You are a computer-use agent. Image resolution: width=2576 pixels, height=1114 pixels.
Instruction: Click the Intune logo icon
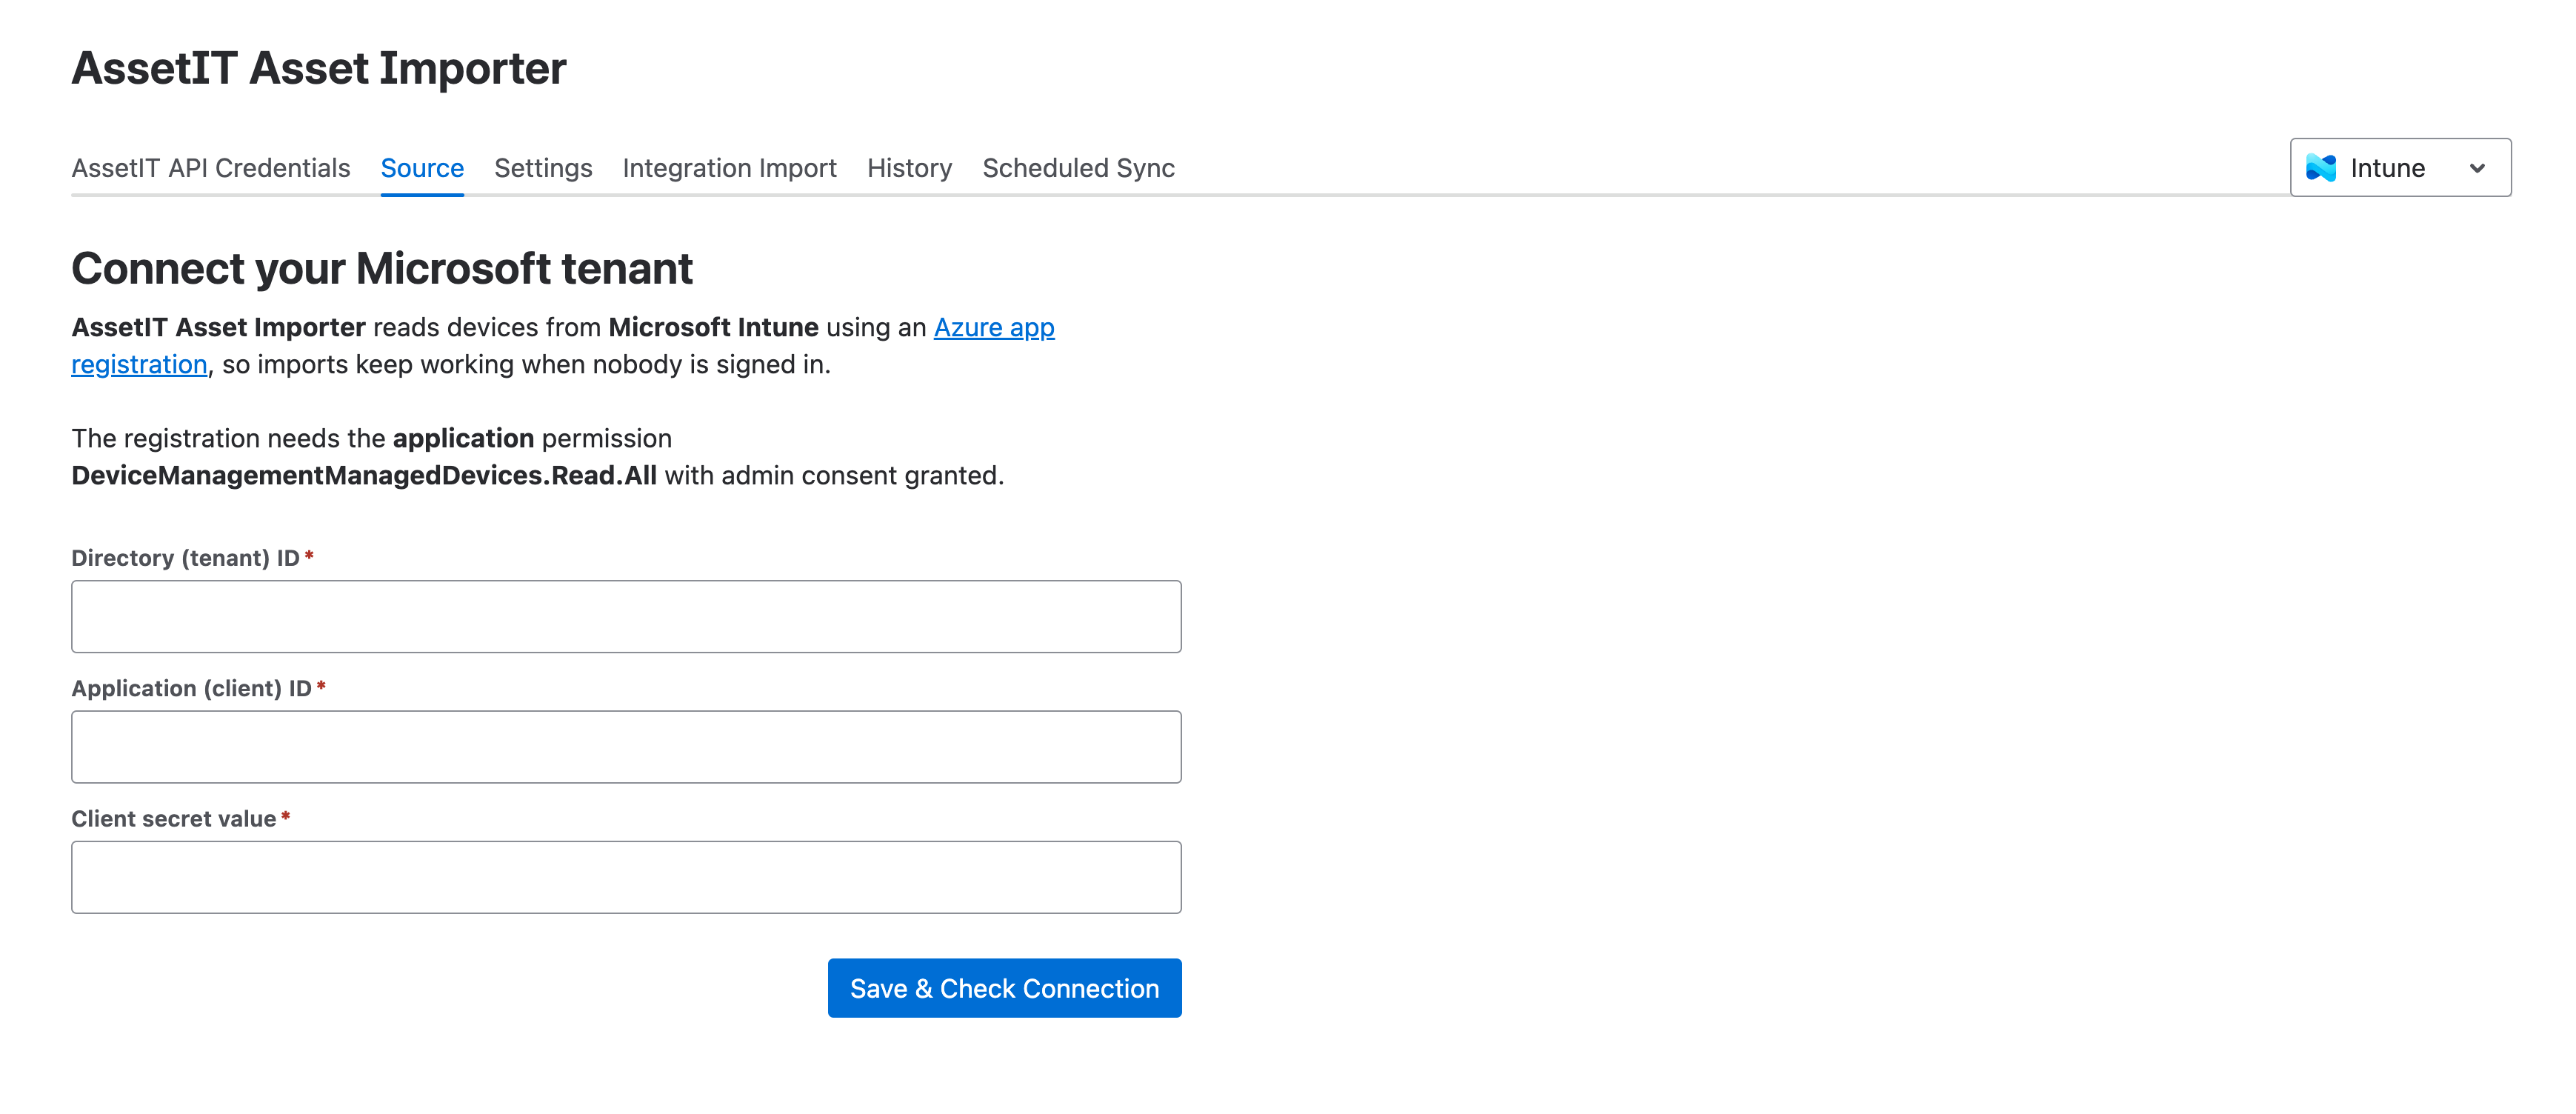point(2321,167)
